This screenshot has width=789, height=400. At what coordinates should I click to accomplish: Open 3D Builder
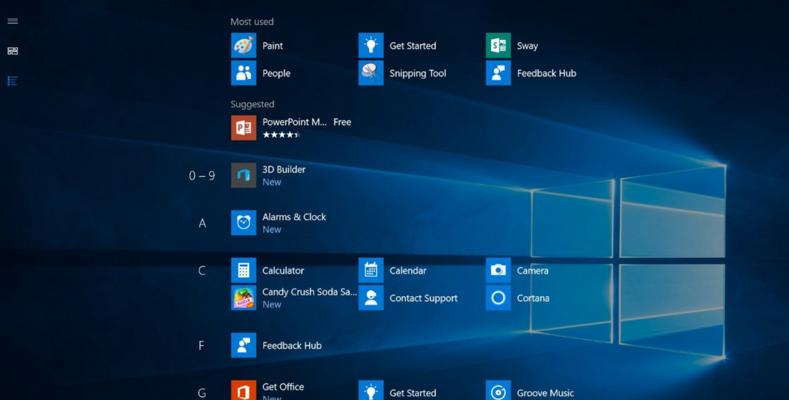pos(268,175)
